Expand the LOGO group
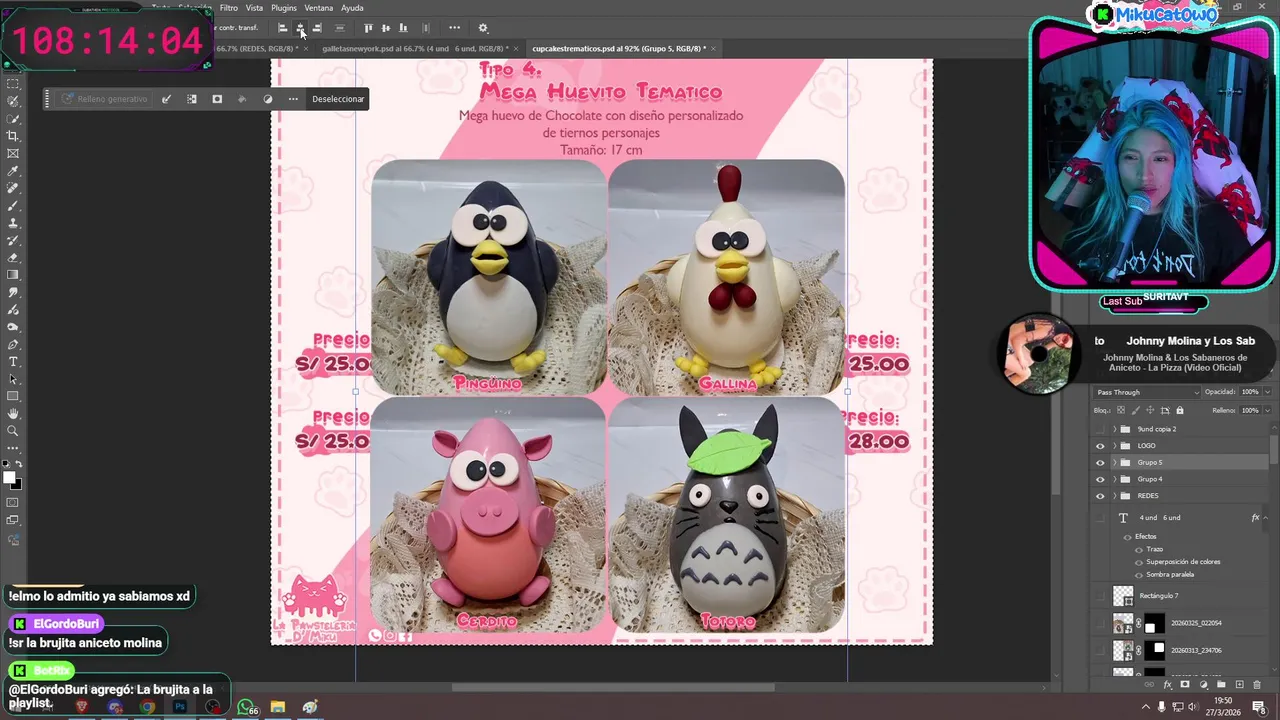 tap(1114, 446)
